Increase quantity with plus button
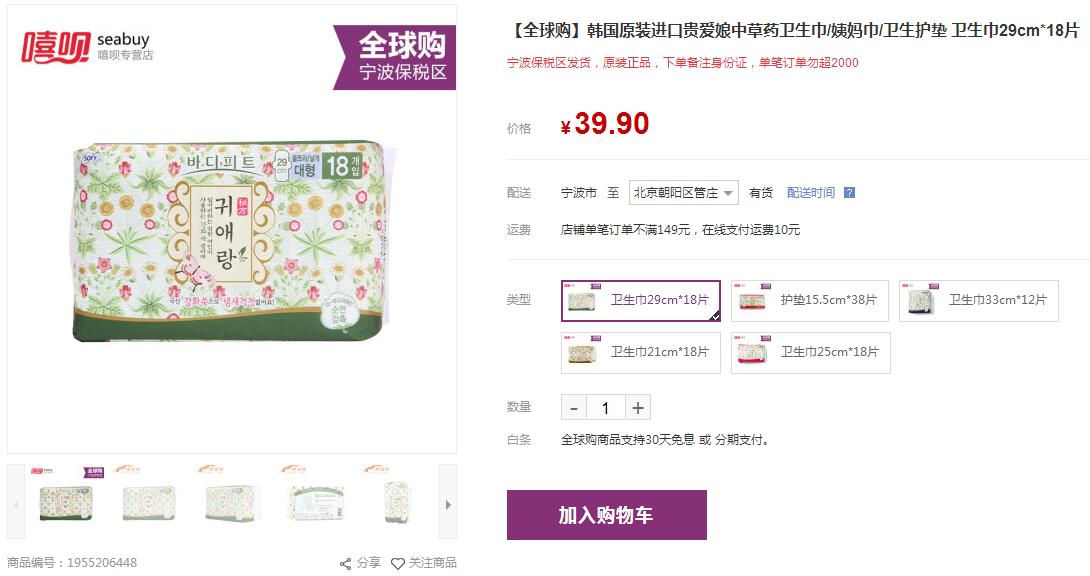The image size is (1090, 576). click(x=638, y=407)
